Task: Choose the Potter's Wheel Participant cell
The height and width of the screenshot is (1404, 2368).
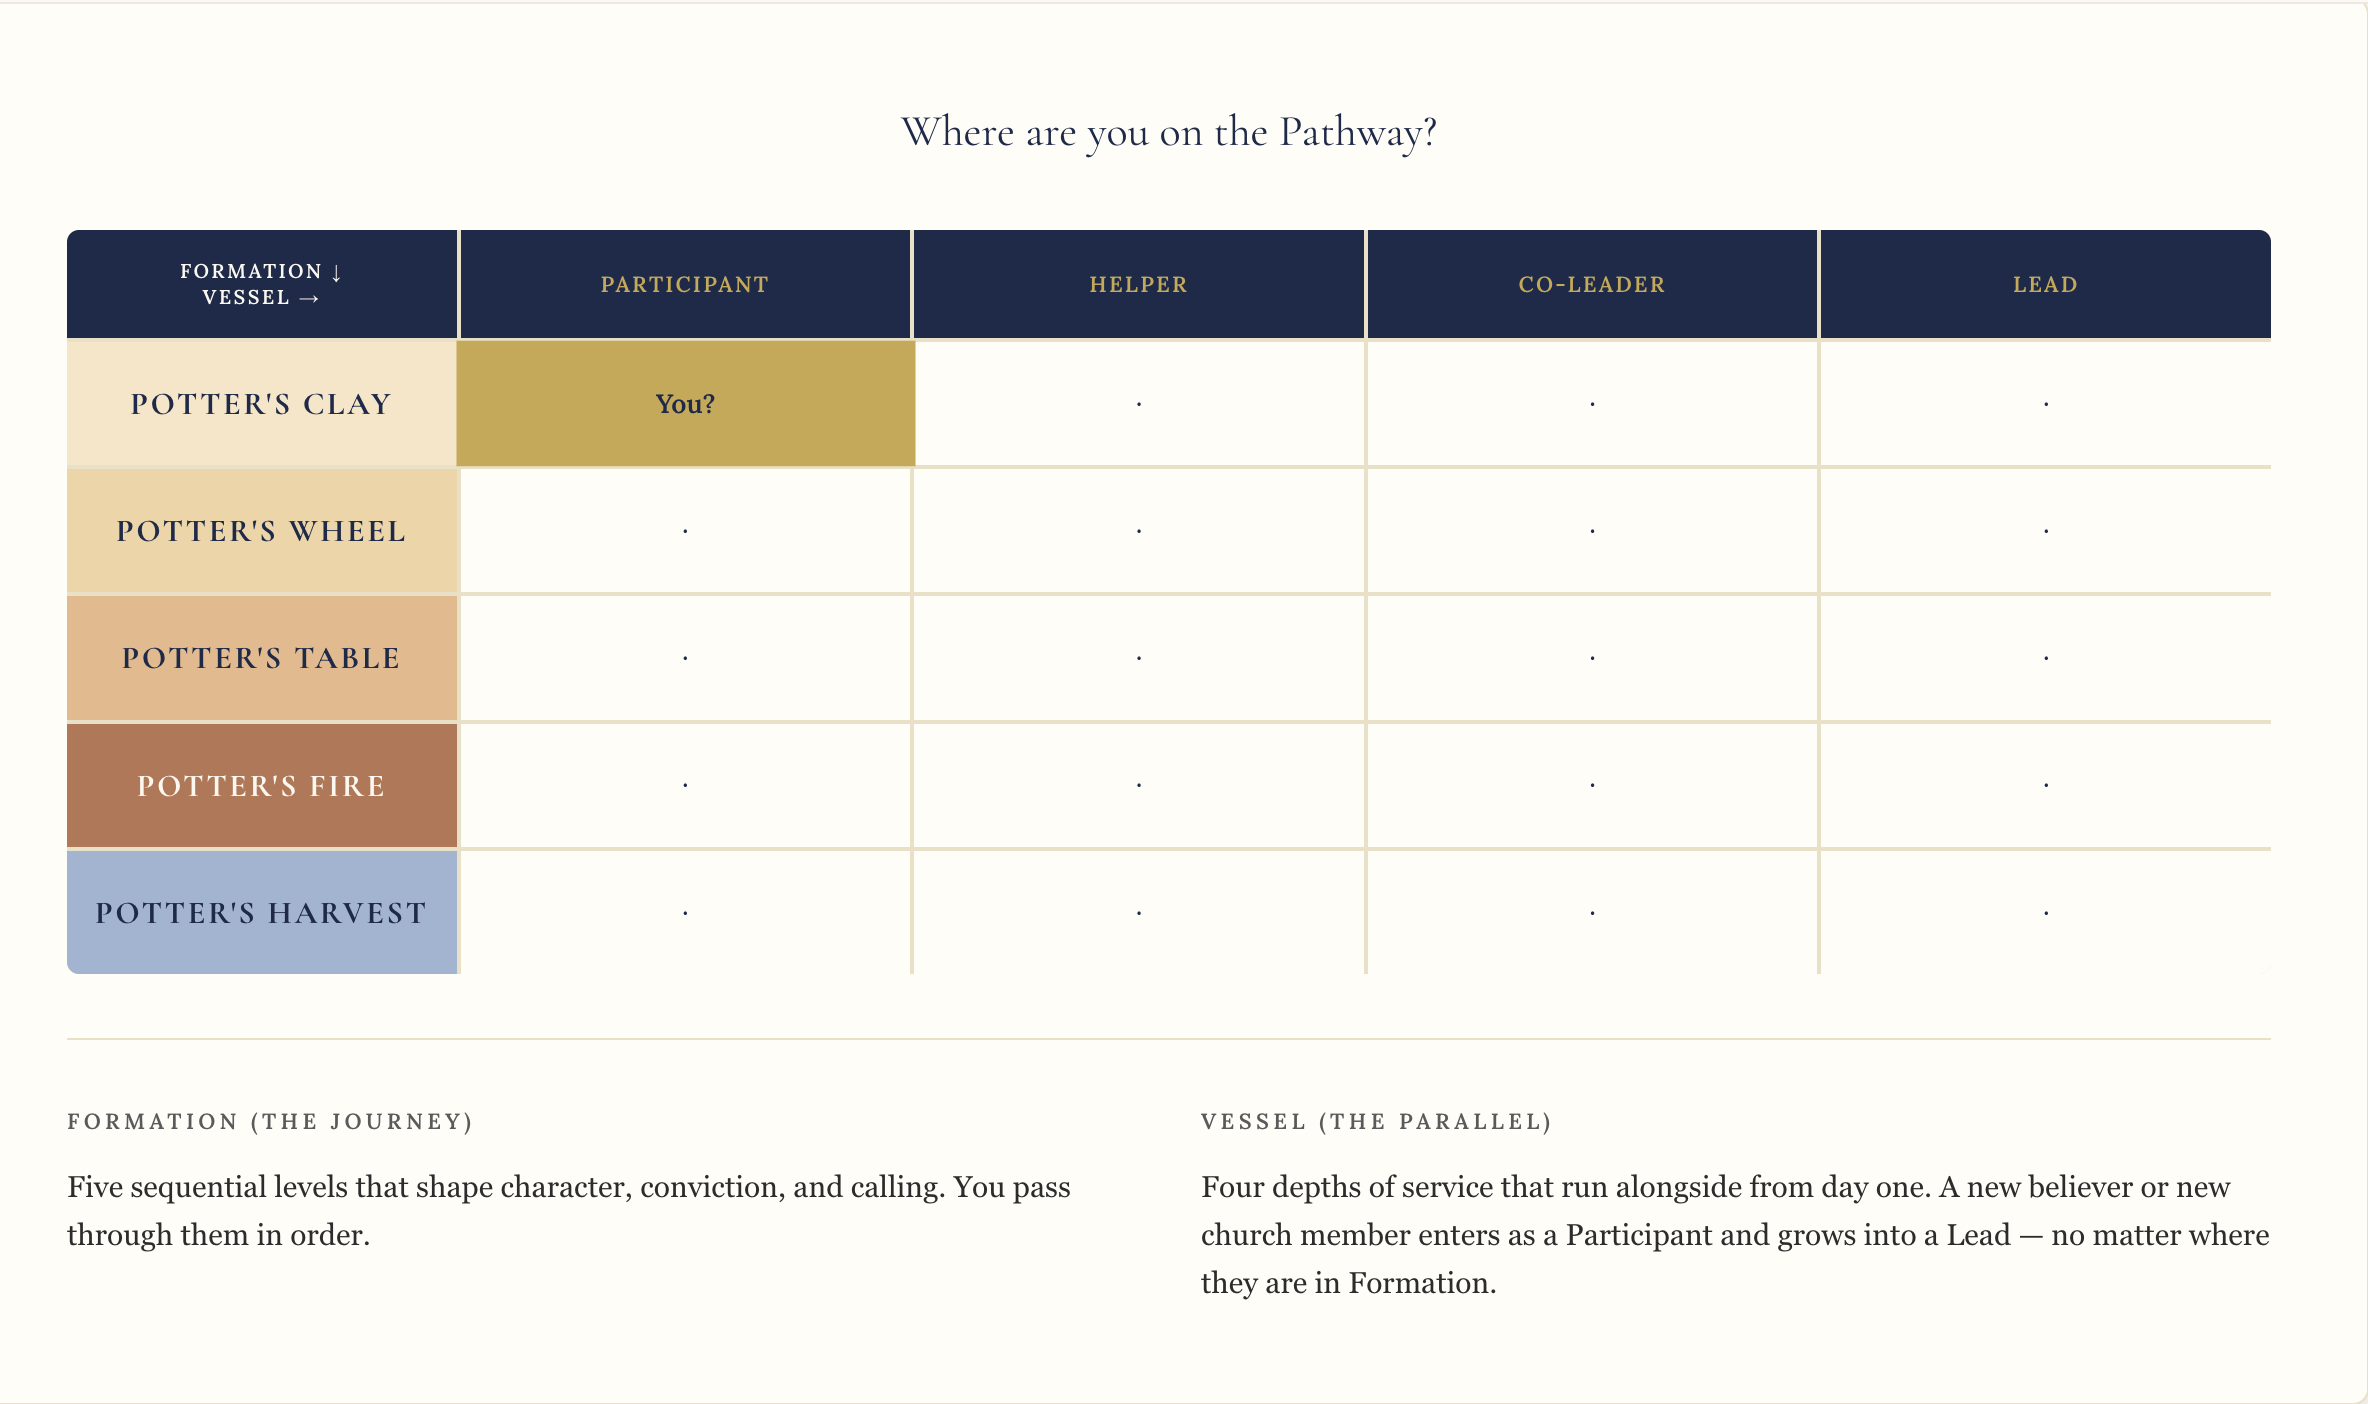Action: pyautogui.click(x=685, y=531)
